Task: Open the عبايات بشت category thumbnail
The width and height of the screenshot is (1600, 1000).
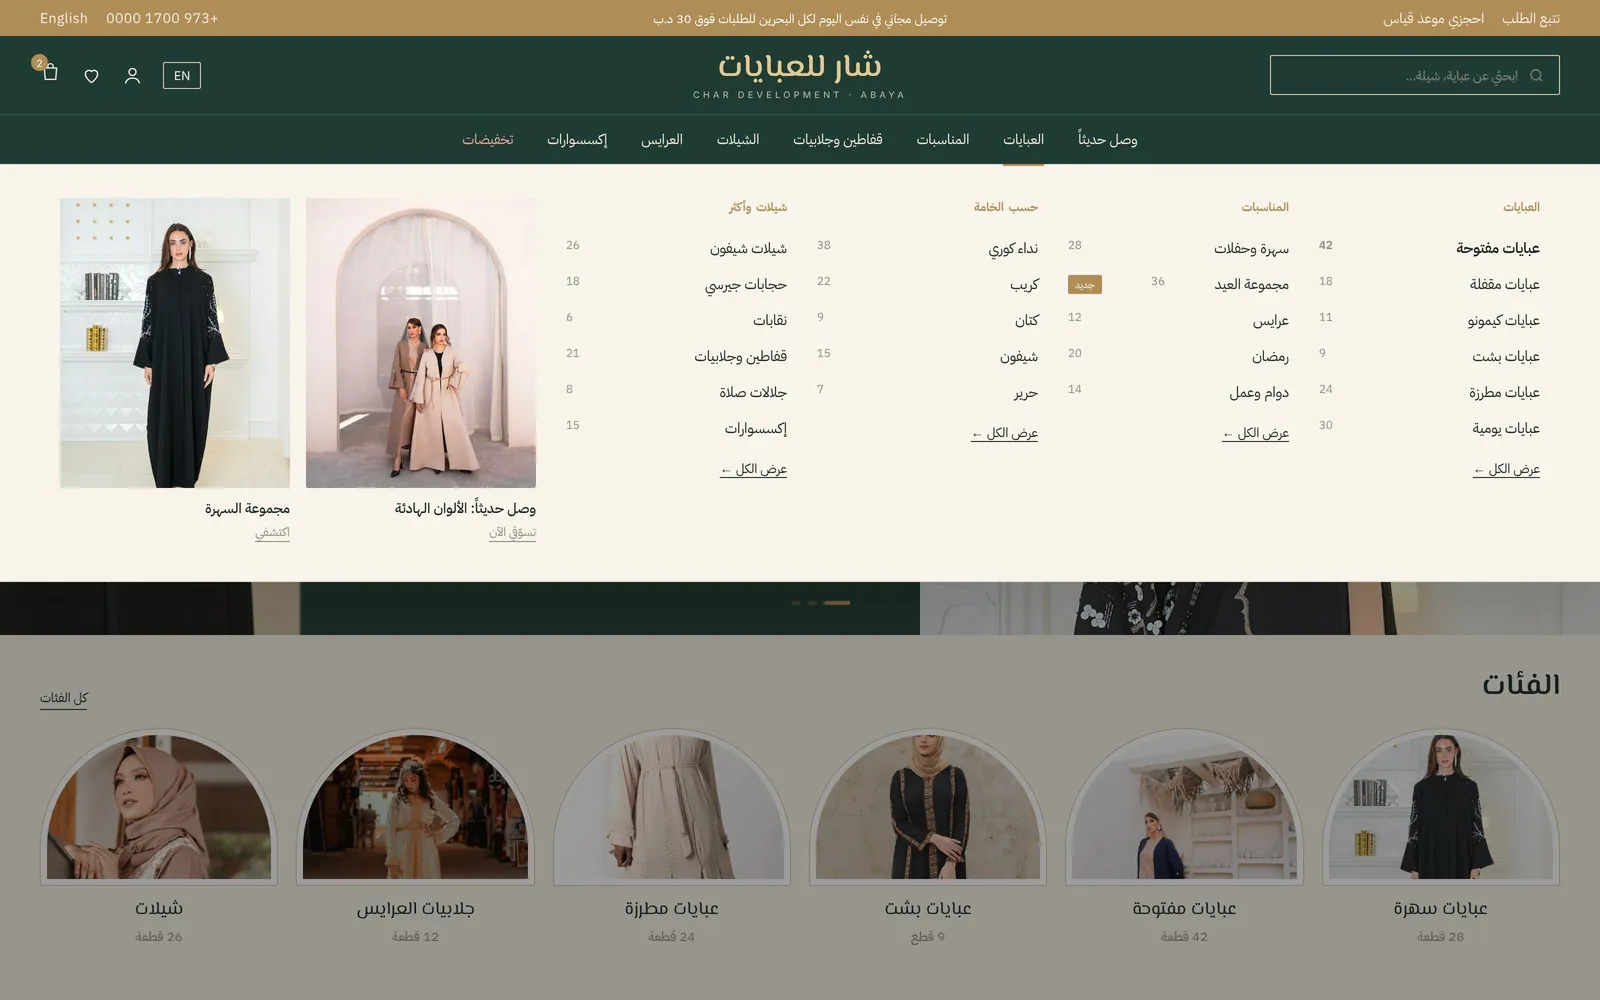Action: (928, 806)
